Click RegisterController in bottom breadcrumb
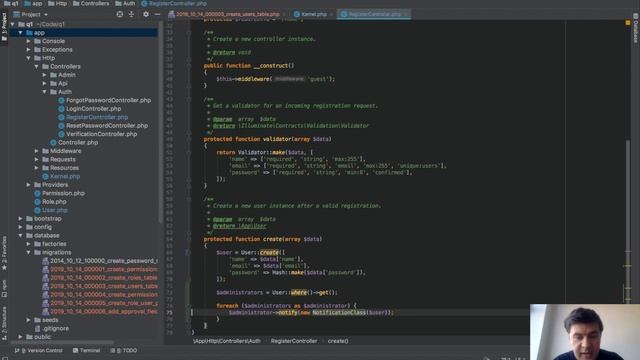Screen dimensions: 640x360 pyautogui.click(x=294, y=341)
